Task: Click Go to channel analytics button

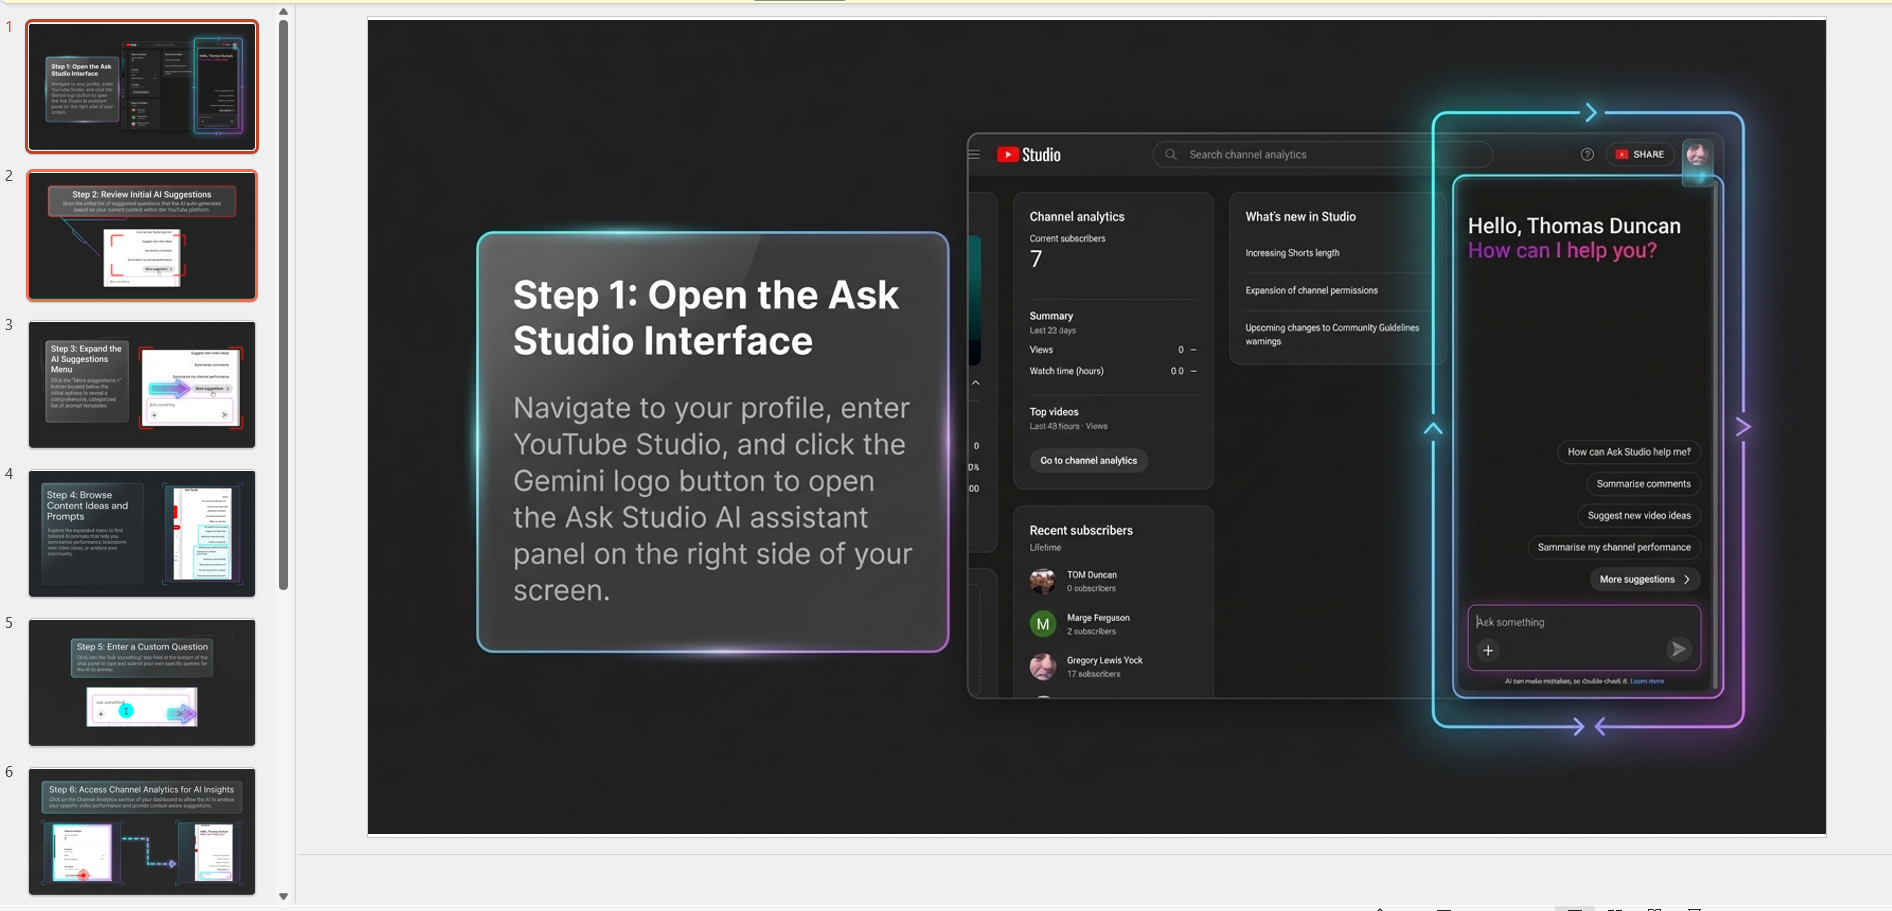Action: pyautogui.click(x=1088, y=461)
